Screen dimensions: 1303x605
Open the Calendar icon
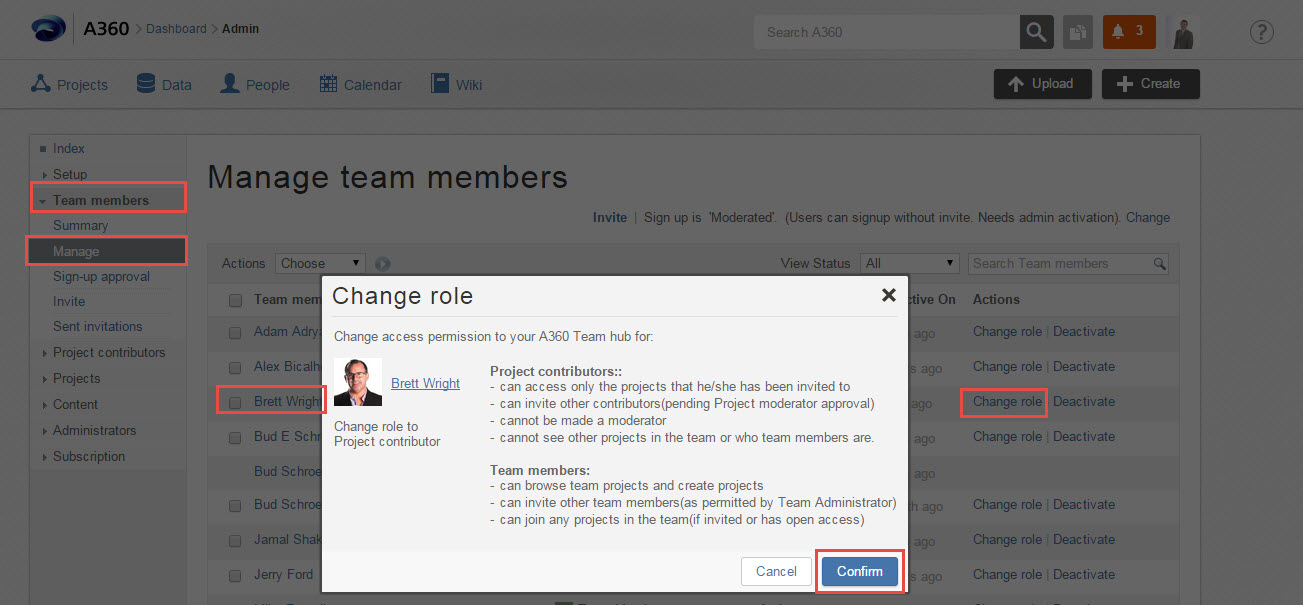(329, 83)
